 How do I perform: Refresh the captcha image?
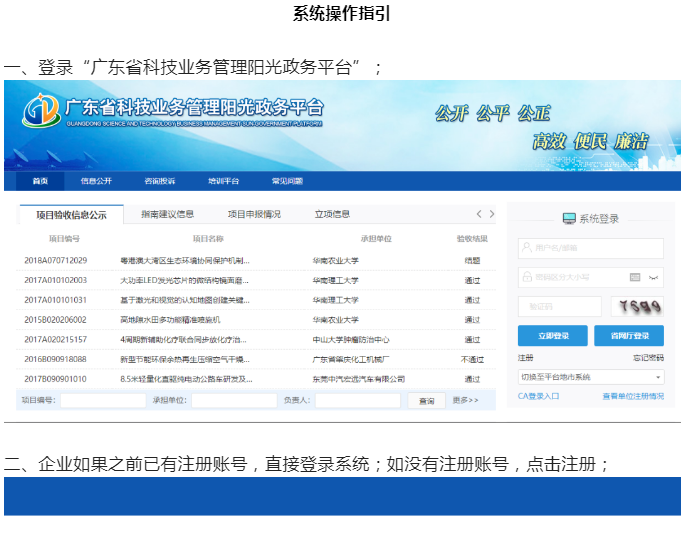point(637,307)
